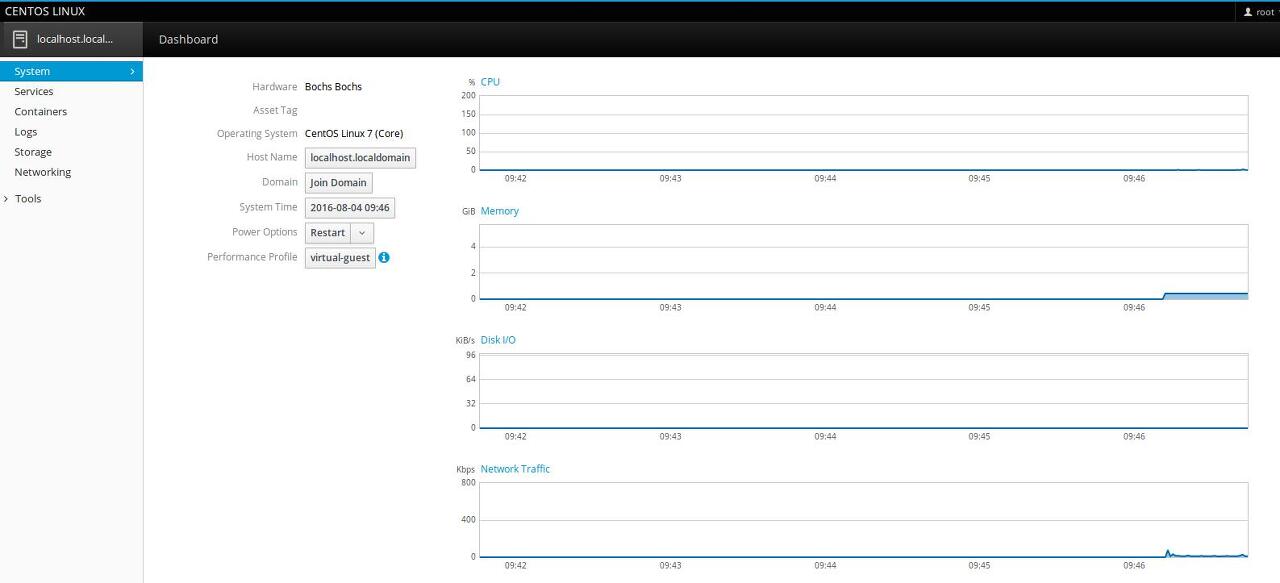Open Containers in the sidebar
The height and width of the screenshot is (583, 1280).
pyautogui.click(x=71, y=112)
